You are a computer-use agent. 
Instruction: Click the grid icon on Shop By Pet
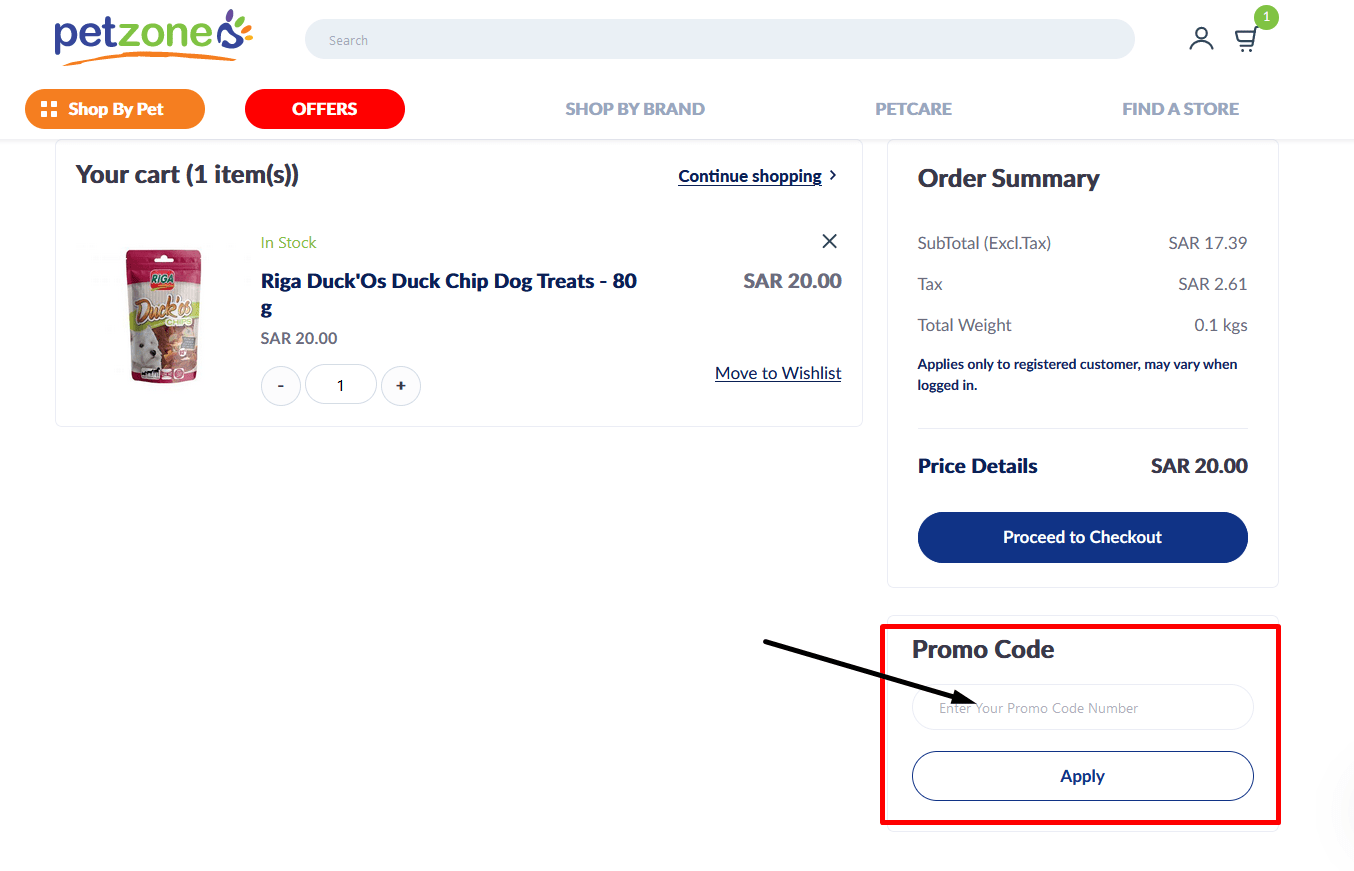pos(48,109)
